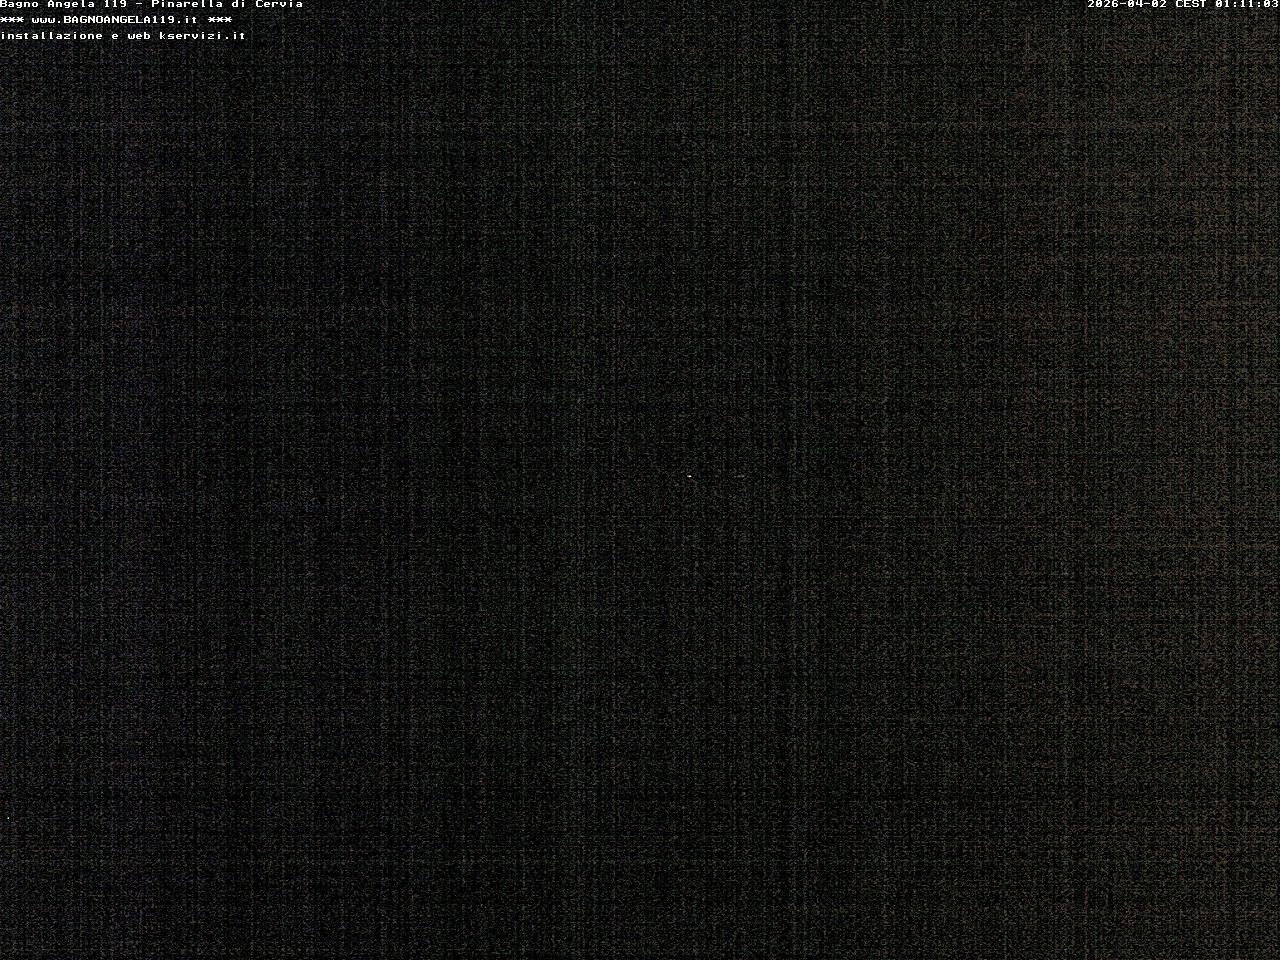Image resolution: width=1280 pixels, height=960 pixels.
Task: Click the word "web" in the third line
Action: click(139, 36)
